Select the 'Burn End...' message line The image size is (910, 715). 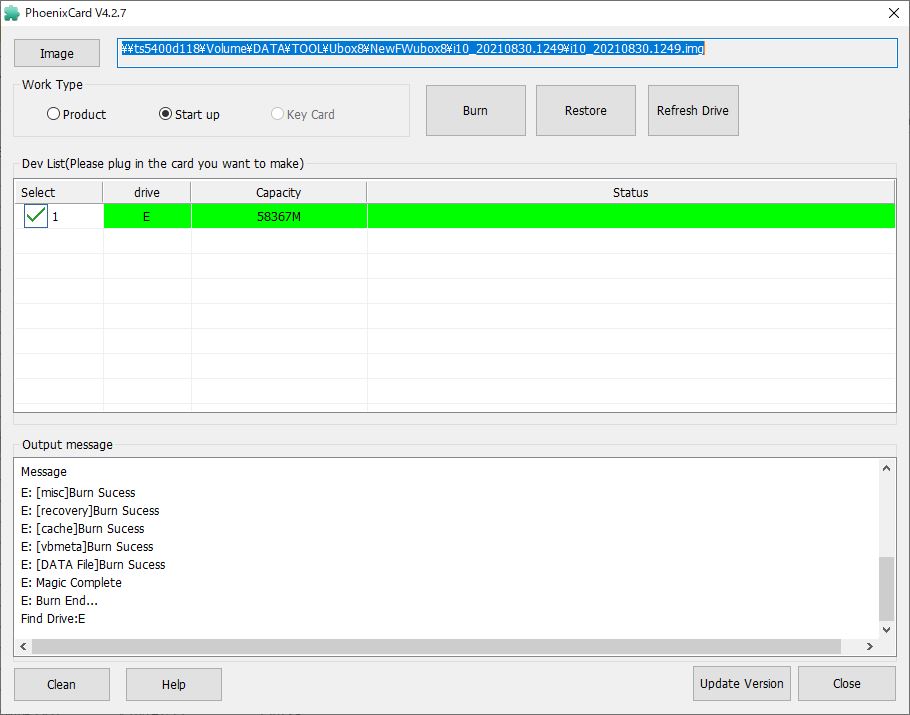(59, 601)
